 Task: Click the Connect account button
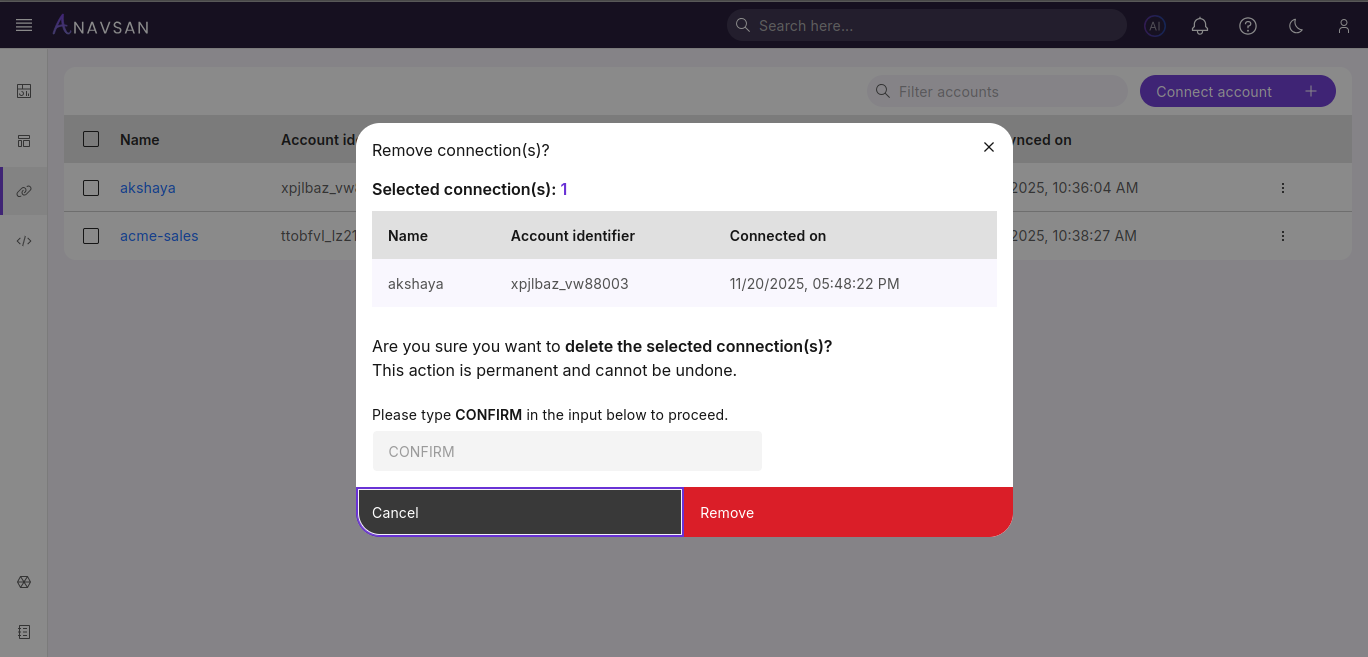[x=1237, y=91]
